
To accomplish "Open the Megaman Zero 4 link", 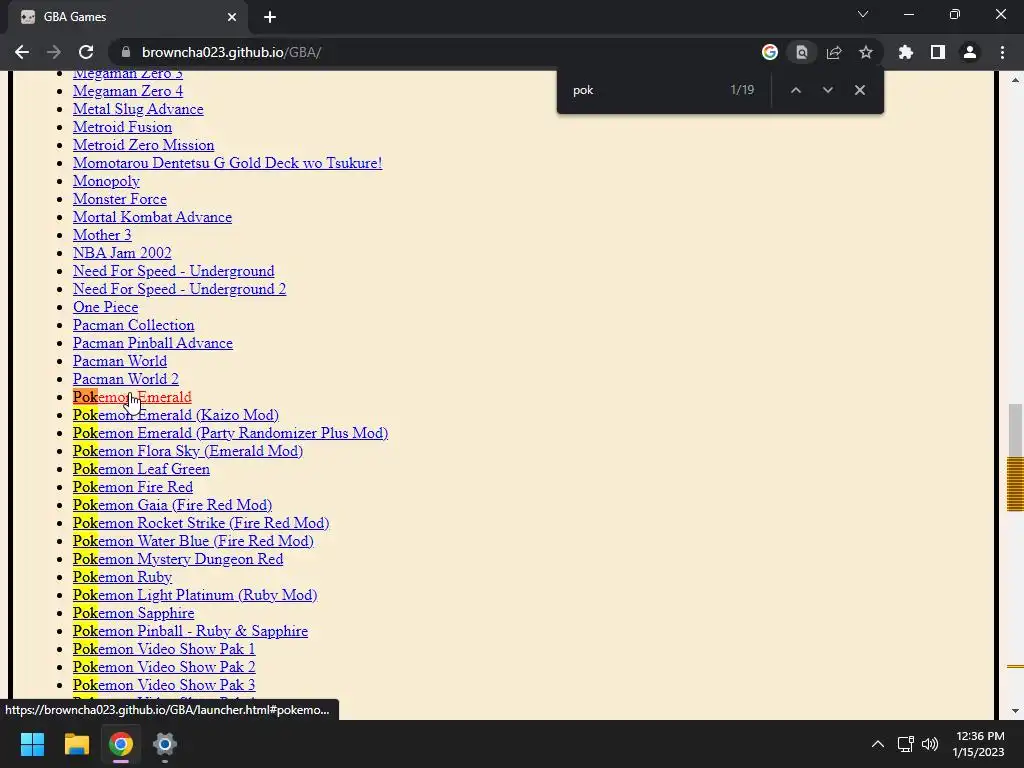I will [x=127, y=91].
